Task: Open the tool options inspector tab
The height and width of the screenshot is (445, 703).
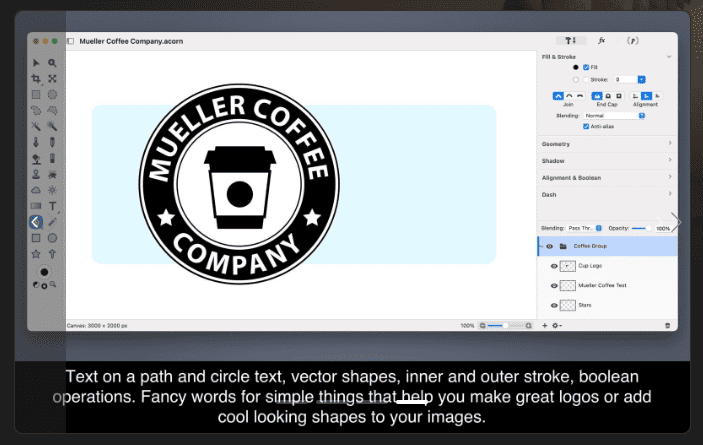Action: [570, 41]
